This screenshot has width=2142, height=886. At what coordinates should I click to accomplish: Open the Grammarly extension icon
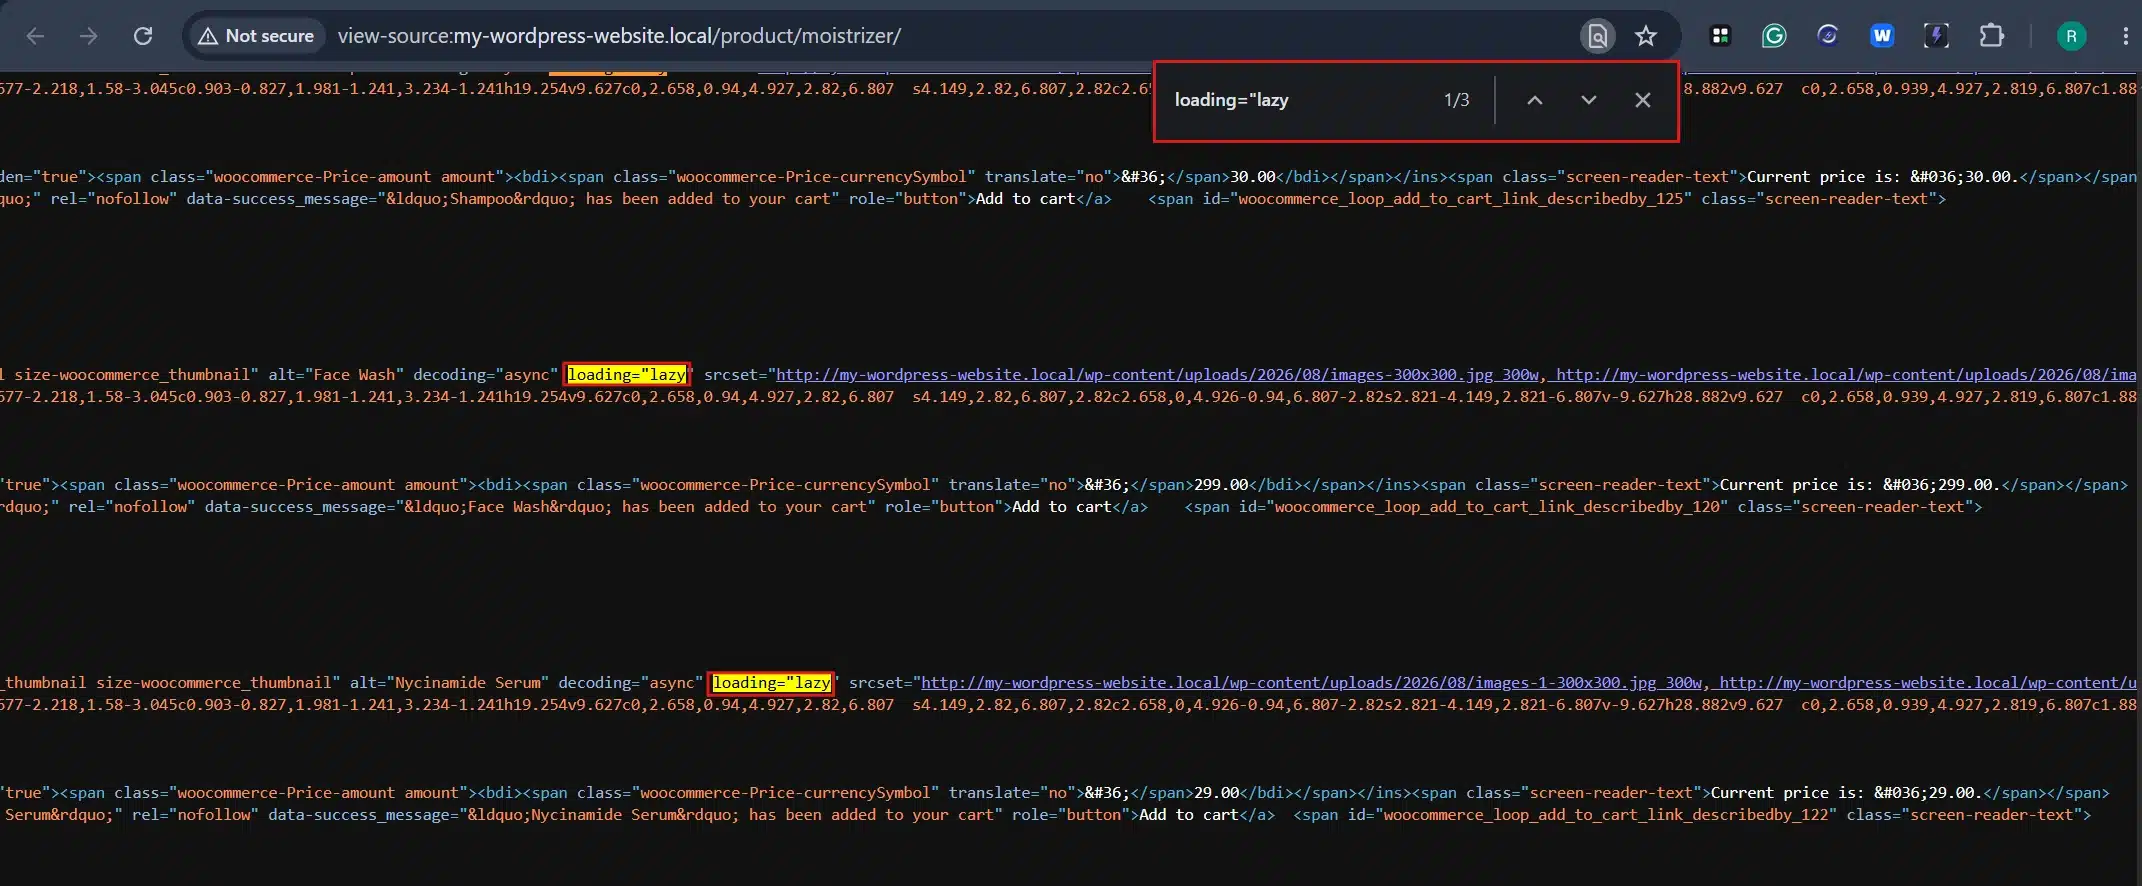pos(1774,36)
